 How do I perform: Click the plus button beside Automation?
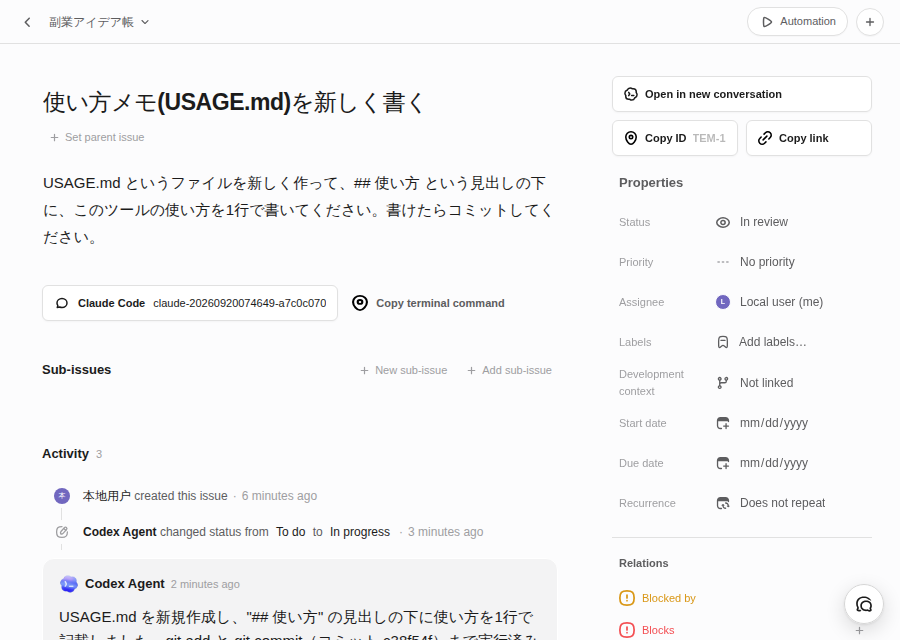870,22
